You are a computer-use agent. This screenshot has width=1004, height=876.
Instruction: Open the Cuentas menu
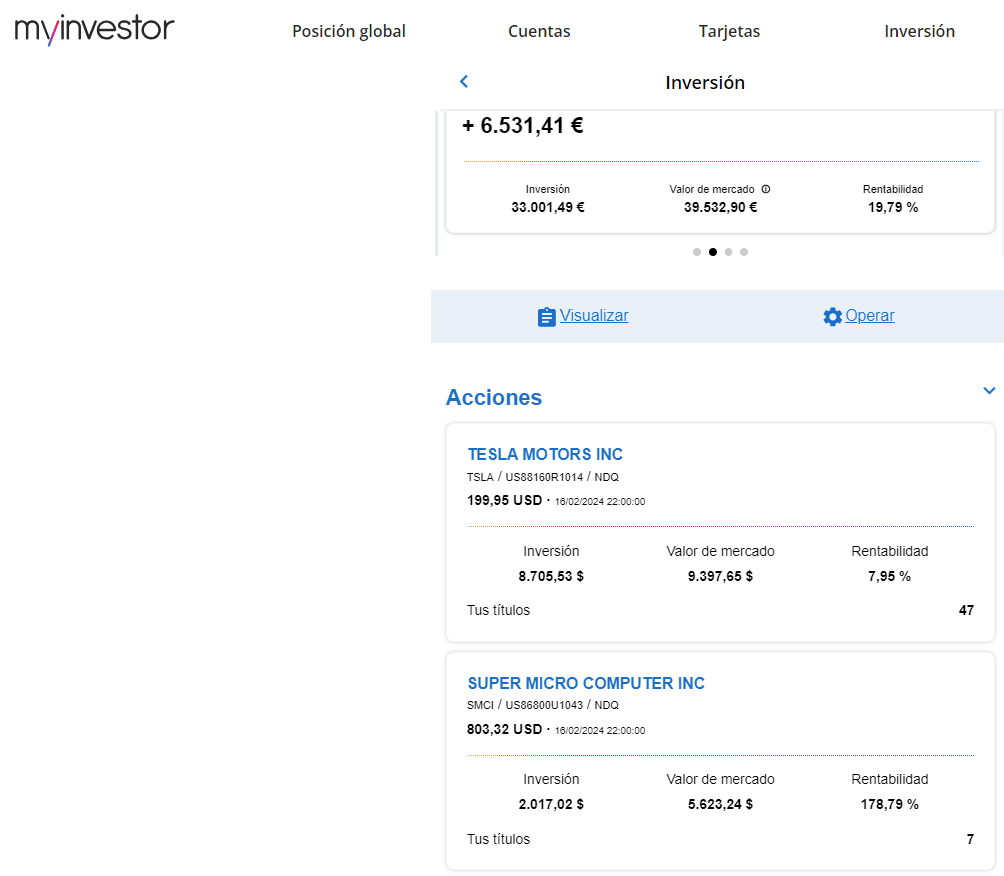click(x=539, y=31)
